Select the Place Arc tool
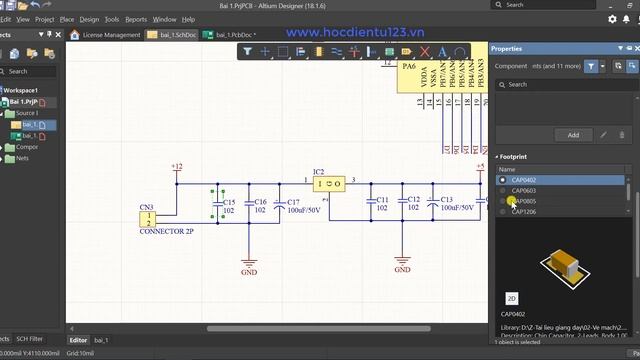The image size is (640, 360). point(460,52)
